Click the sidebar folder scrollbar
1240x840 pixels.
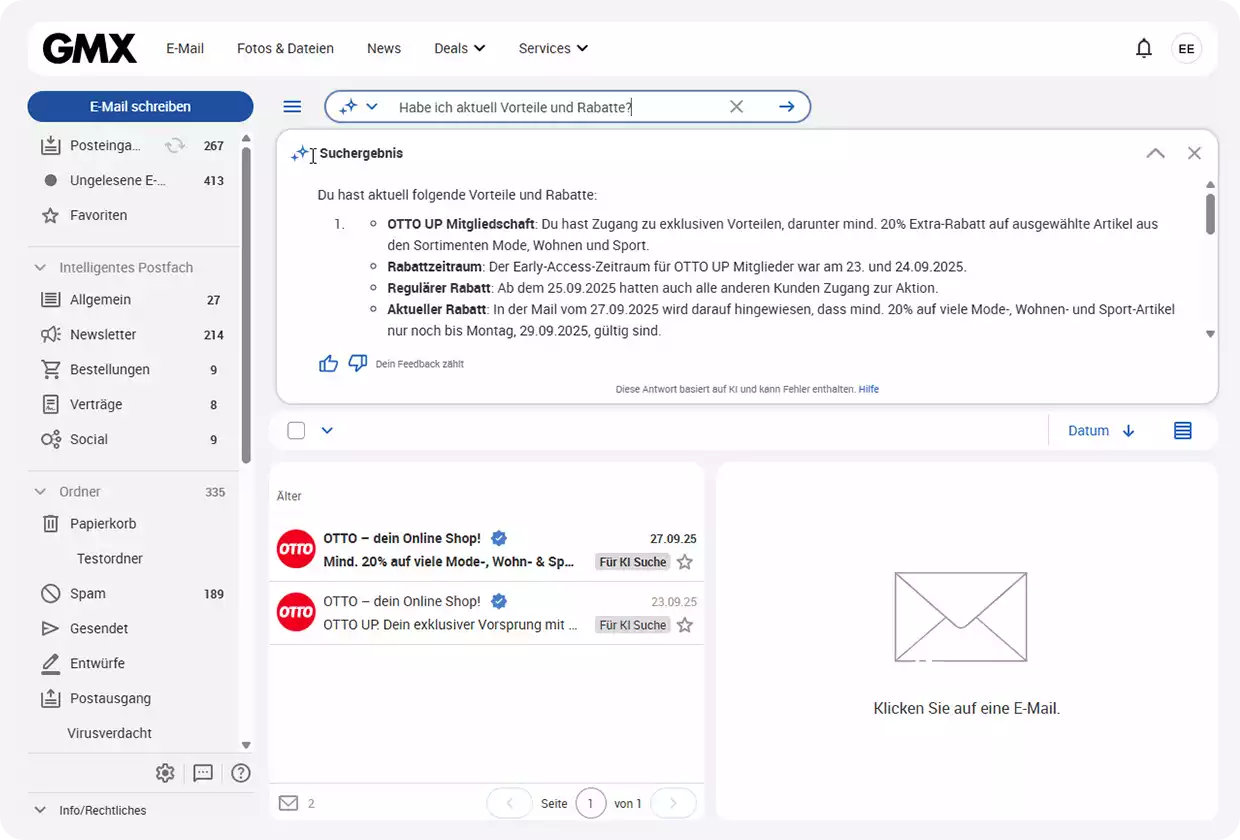coord(246,304)
